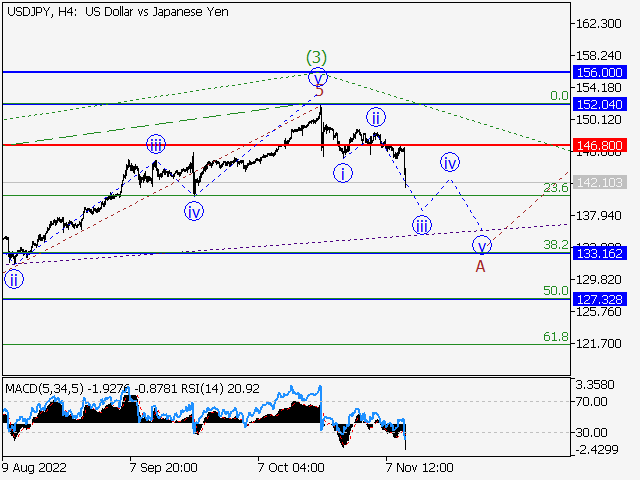Image resolution: width=640 pixels, height=480 pixels.
Task: Click the 150.120 price axis value
Action: pyautogui.click(x=598, y=120)
